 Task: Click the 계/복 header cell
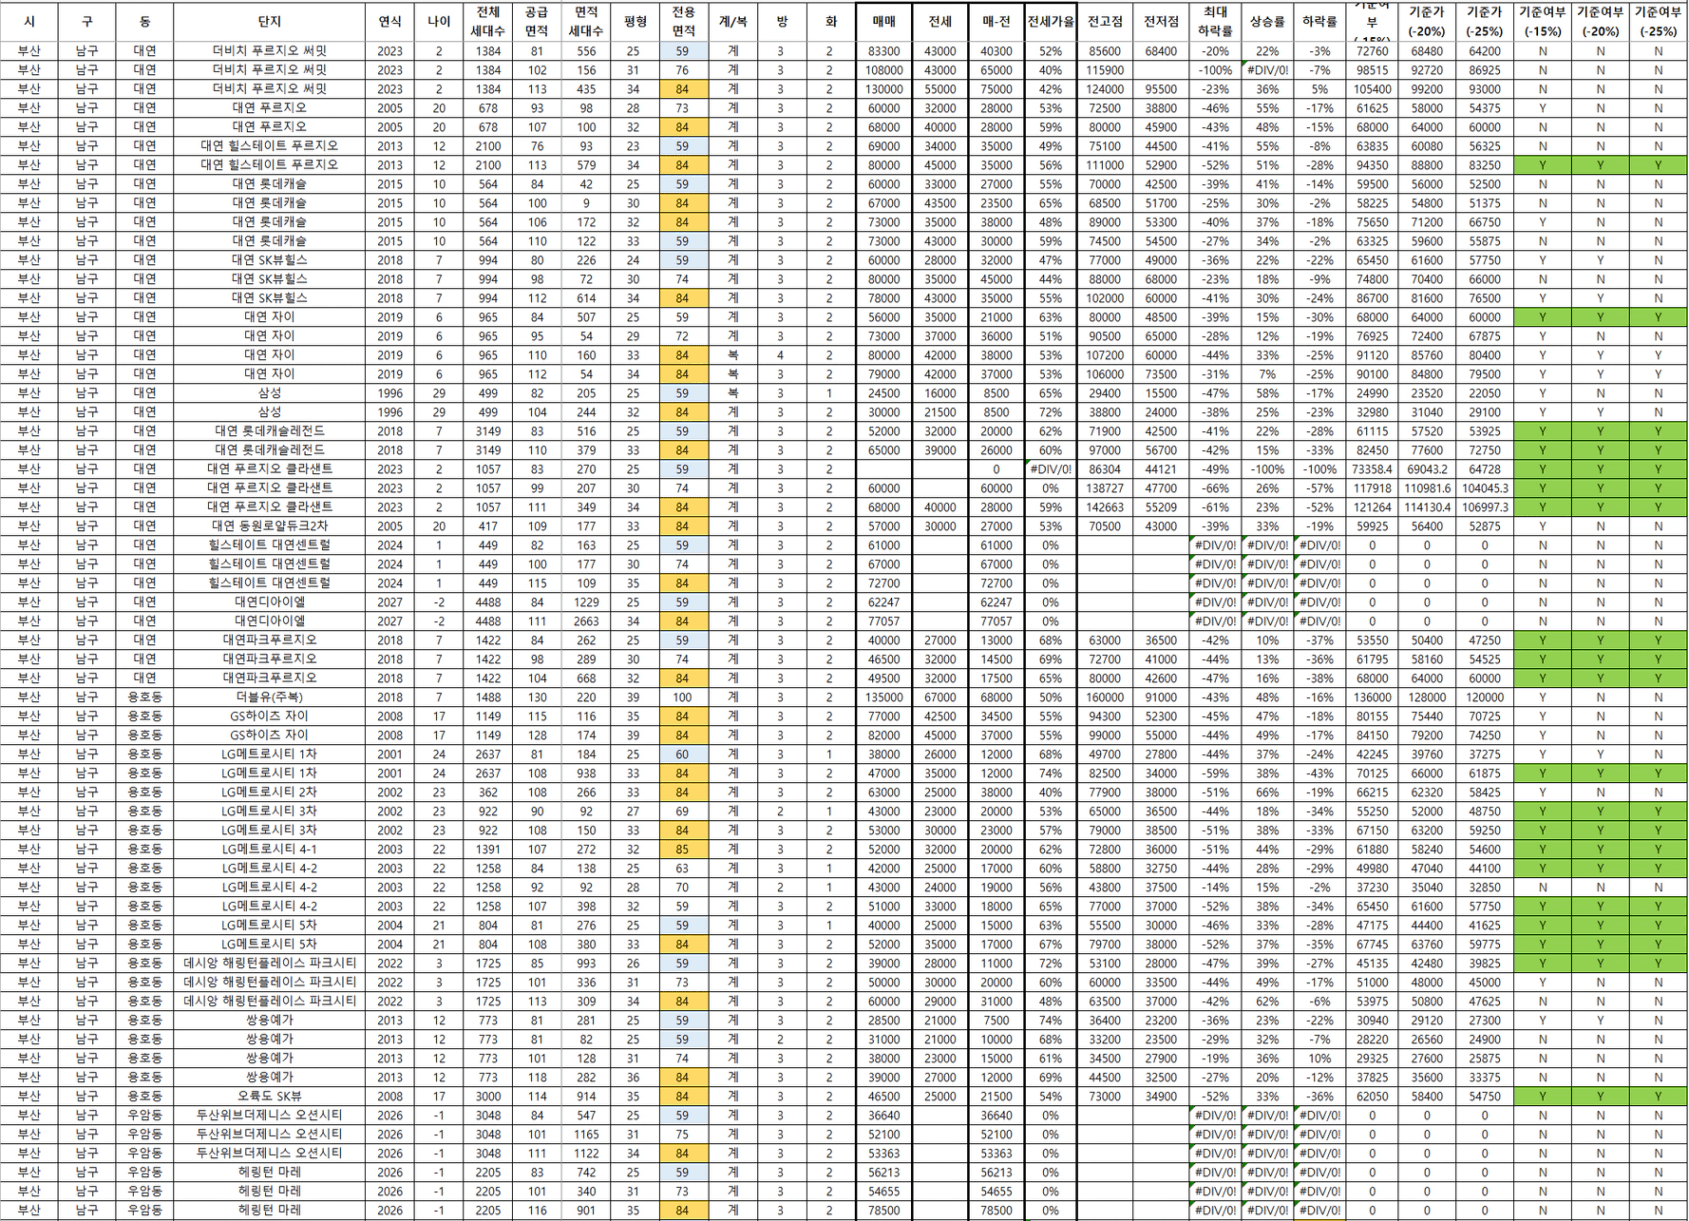click(x=732, y=21)
